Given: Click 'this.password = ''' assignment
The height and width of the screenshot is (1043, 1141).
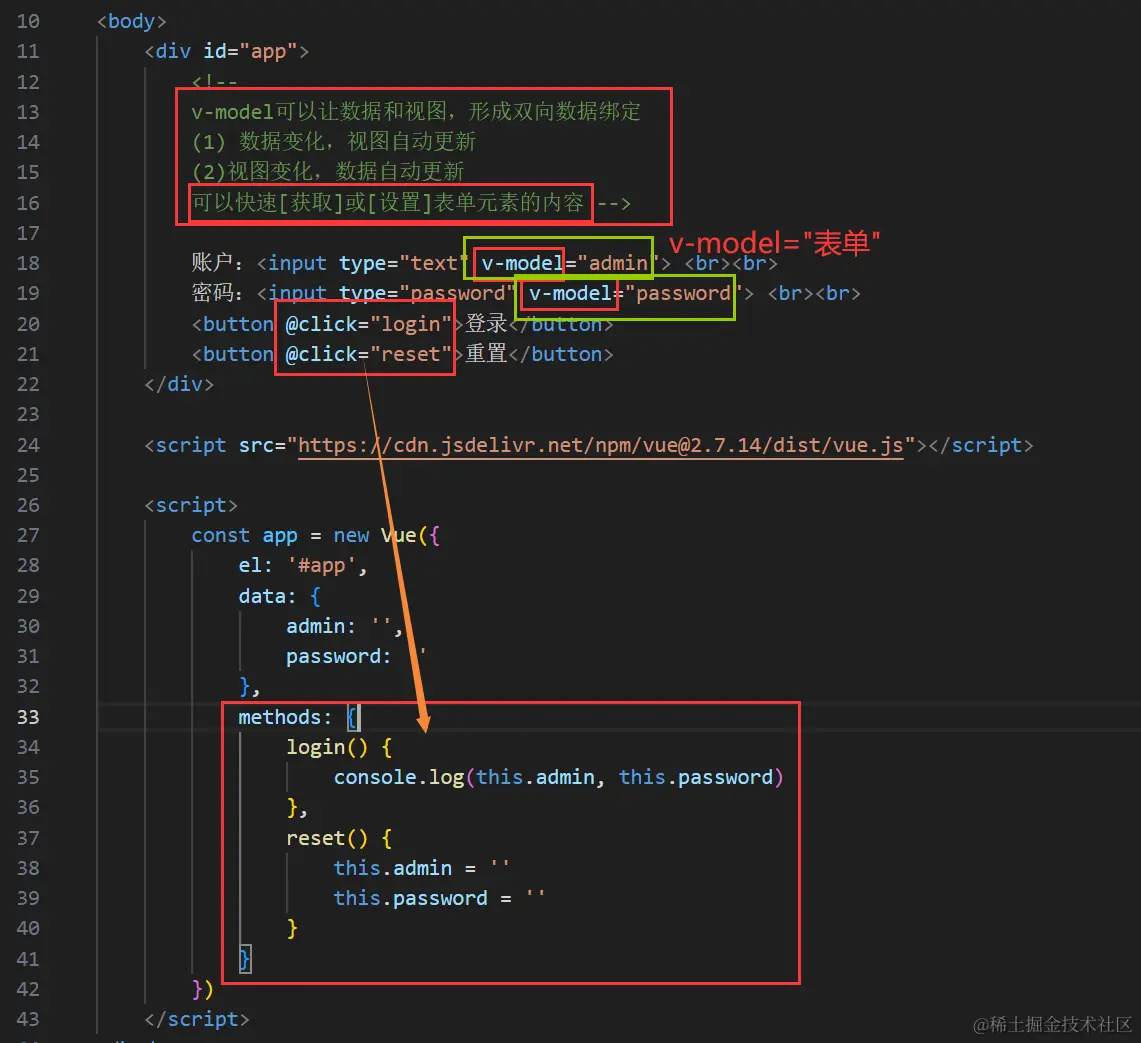Looking at the screenshot, I should pos(439,898).
